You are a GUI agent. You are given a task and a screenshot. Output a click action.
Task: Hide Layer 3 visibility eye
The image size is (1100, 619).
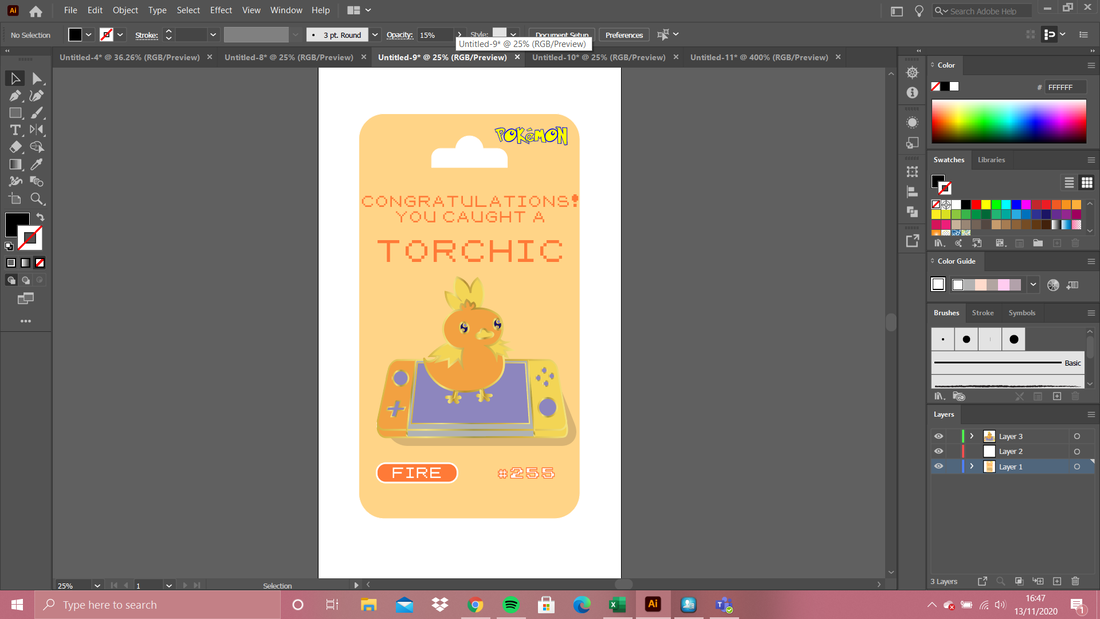[x=939, y=437]
